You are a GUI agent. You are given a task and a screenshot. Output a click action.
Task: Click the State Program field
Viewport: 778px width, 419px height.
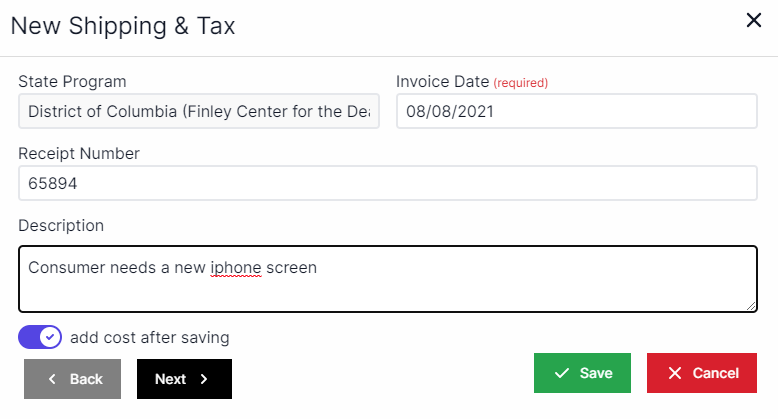click(198, 111)
